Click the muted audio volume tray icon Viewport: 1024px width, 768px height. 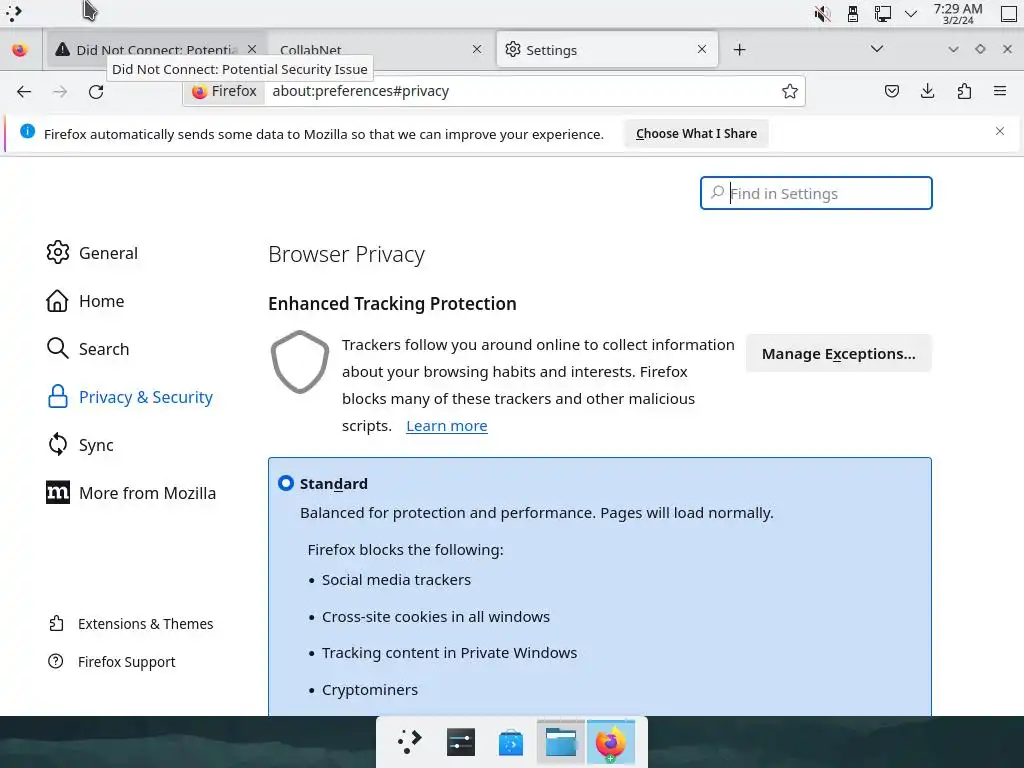click(x=822, y=14)
